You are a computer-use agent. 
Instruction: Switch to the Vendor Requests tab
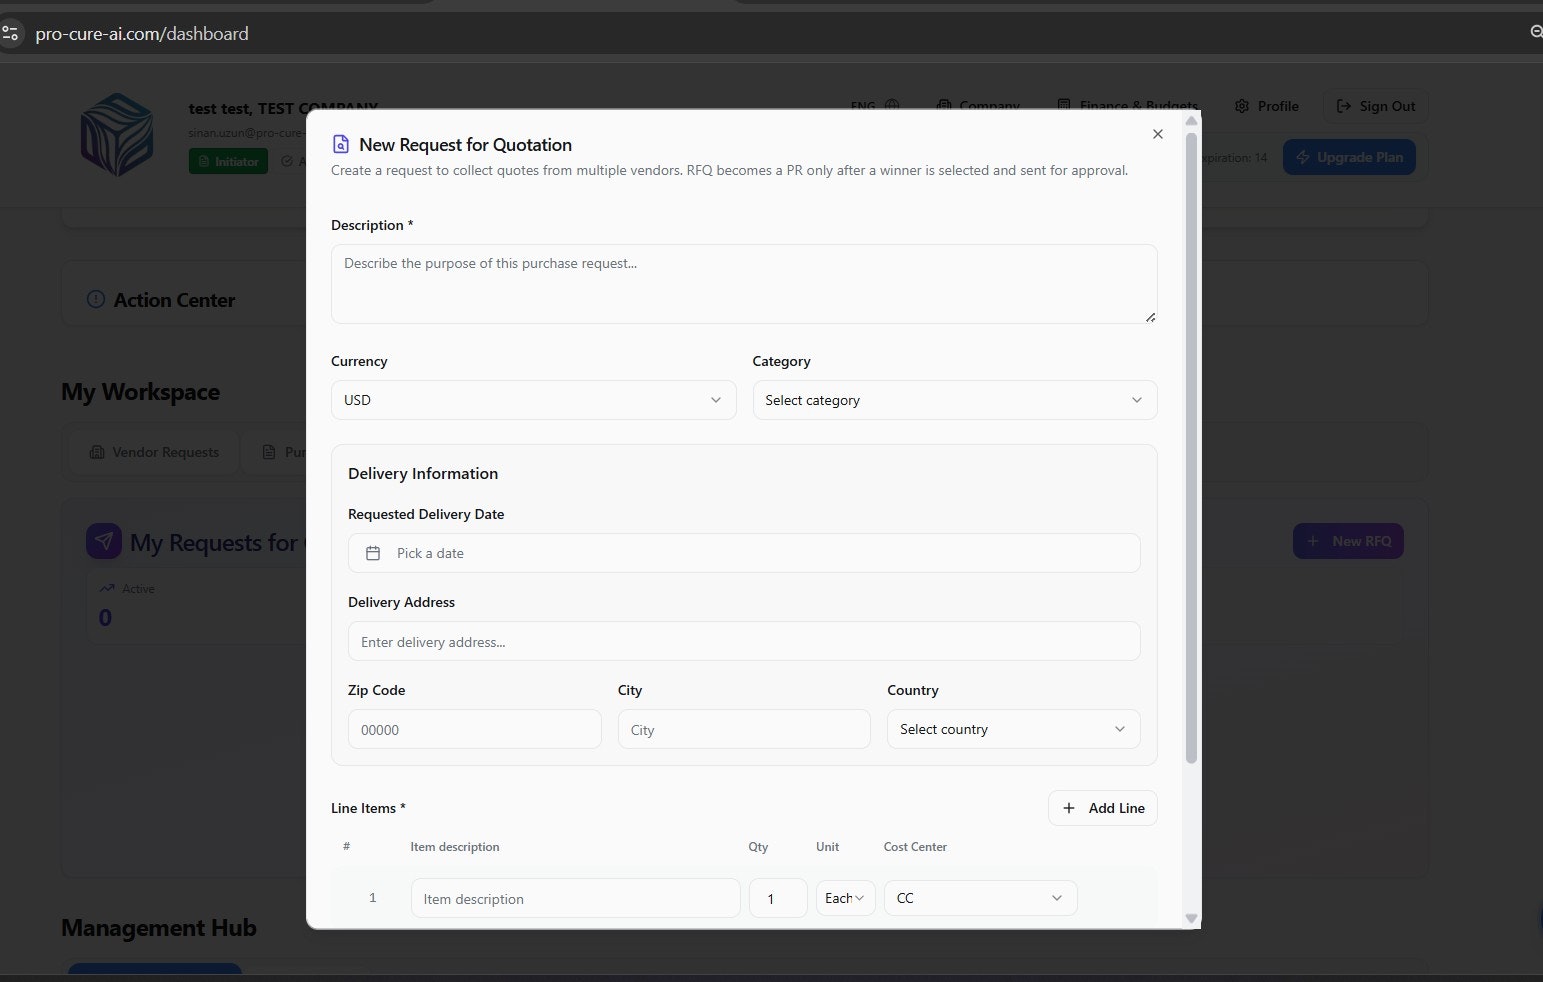pos(154,452)
